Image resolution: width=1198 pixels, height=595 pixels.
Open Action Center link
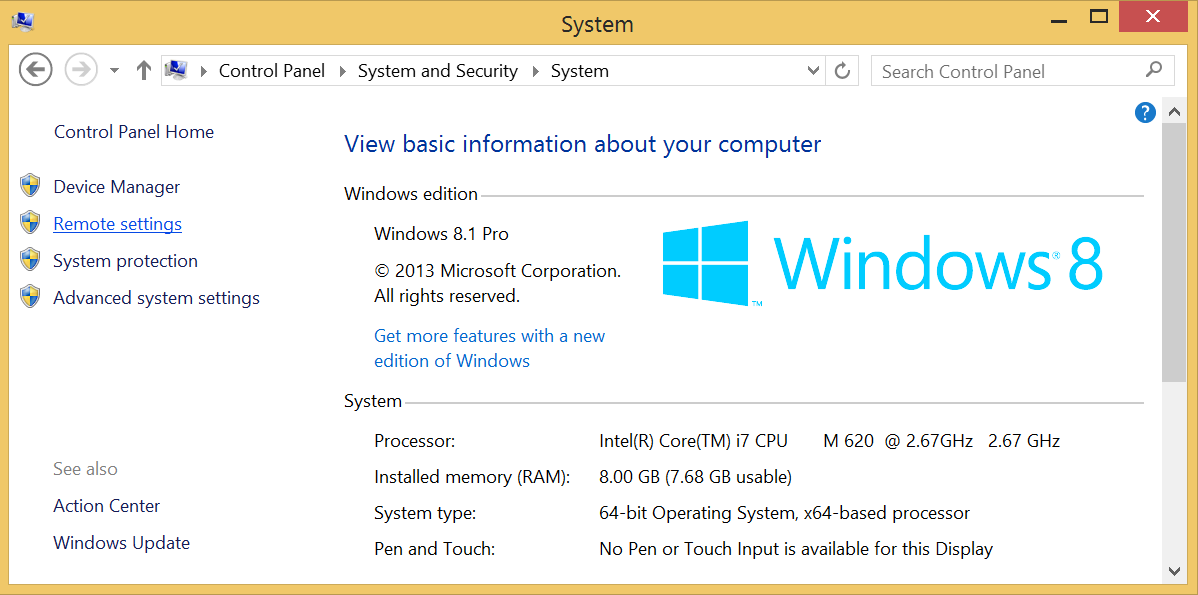tap(107, 506)
